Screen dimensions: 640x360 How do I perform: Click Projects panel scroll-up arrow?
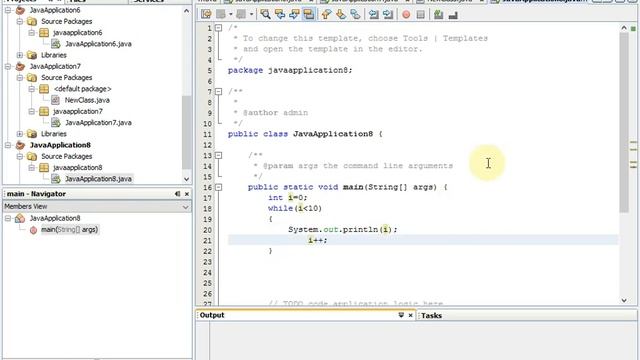pos(187,11)
